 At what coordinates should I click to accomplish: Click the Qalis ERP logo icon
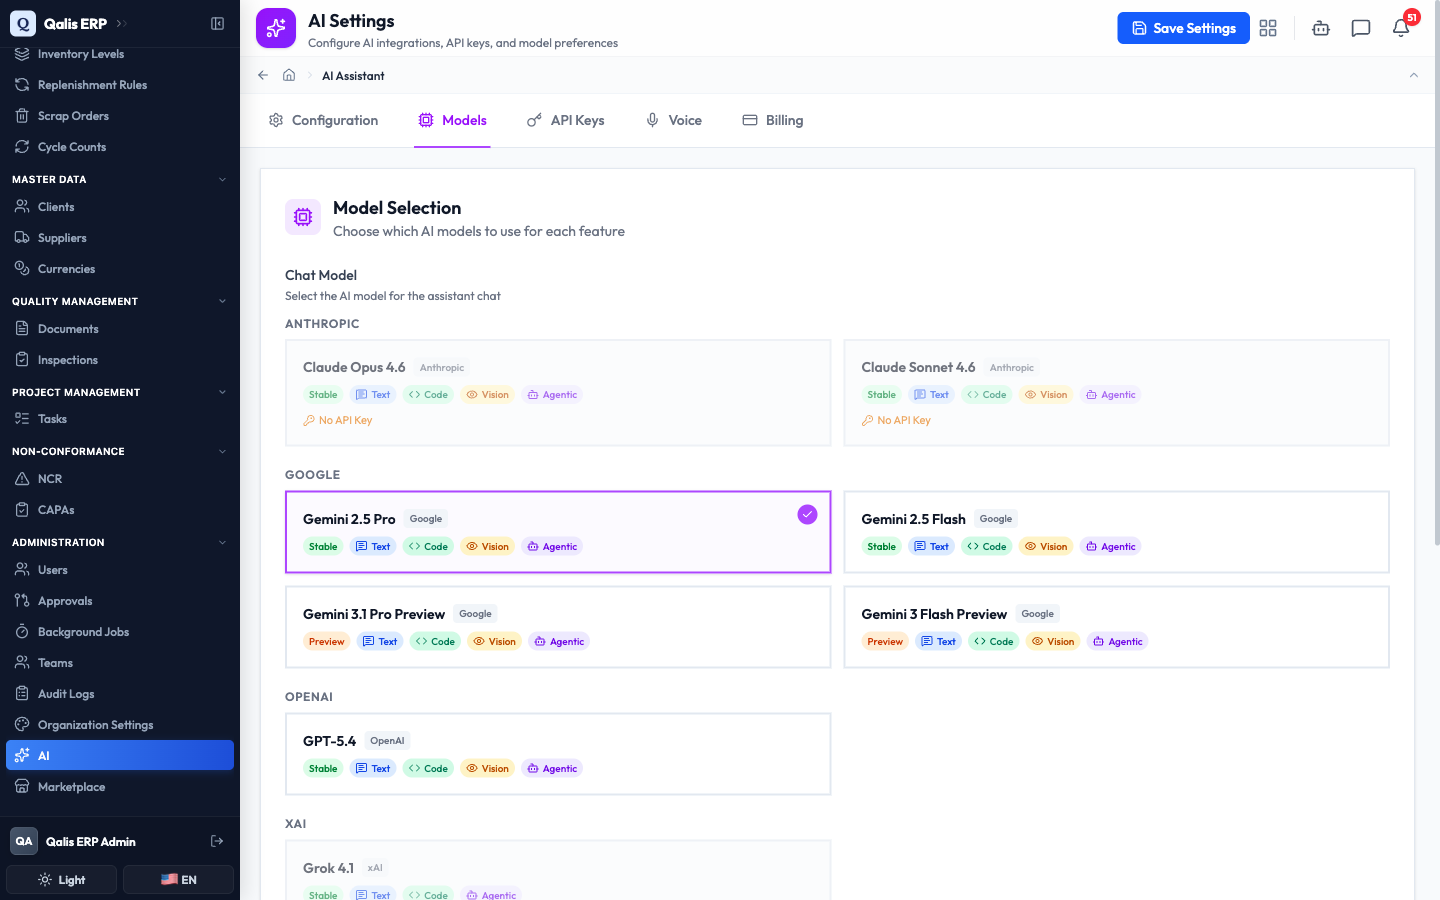[x=23, y=23]
